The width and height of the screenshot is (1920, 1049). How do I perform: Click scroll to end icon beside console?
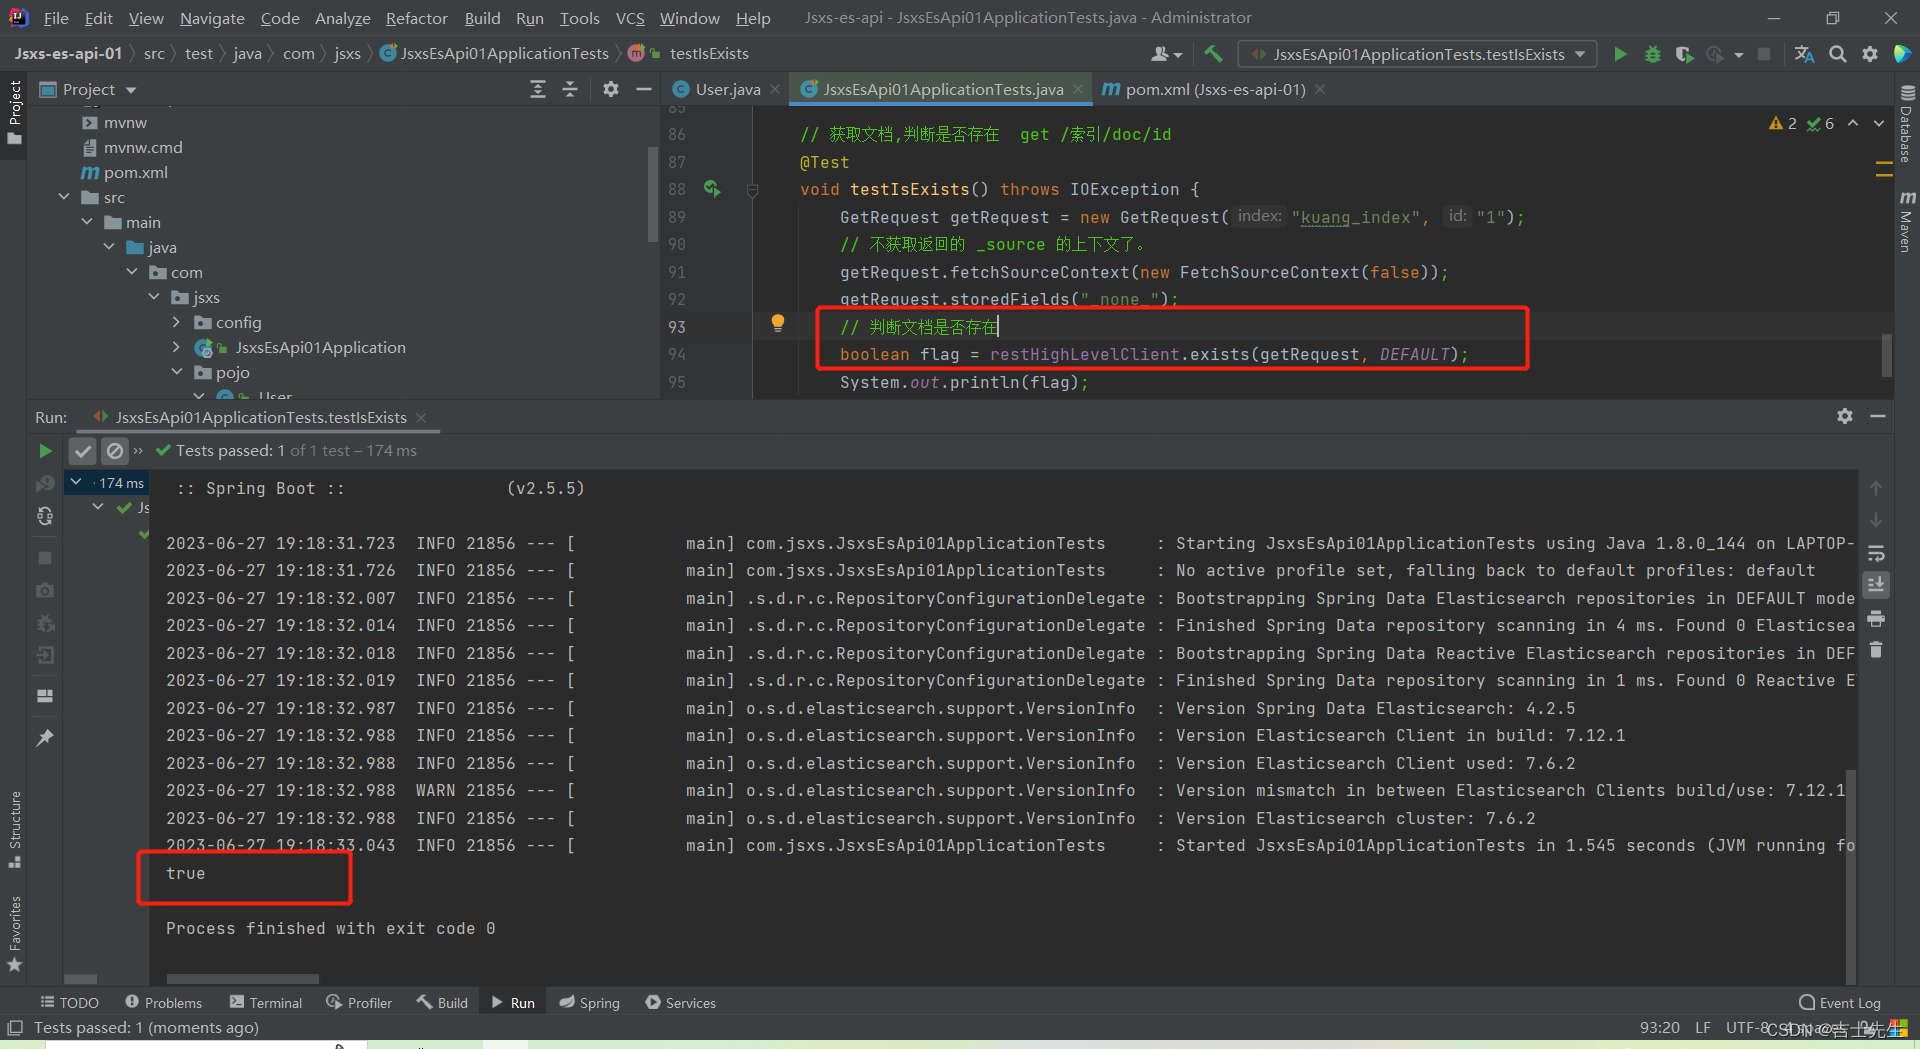1876,584
